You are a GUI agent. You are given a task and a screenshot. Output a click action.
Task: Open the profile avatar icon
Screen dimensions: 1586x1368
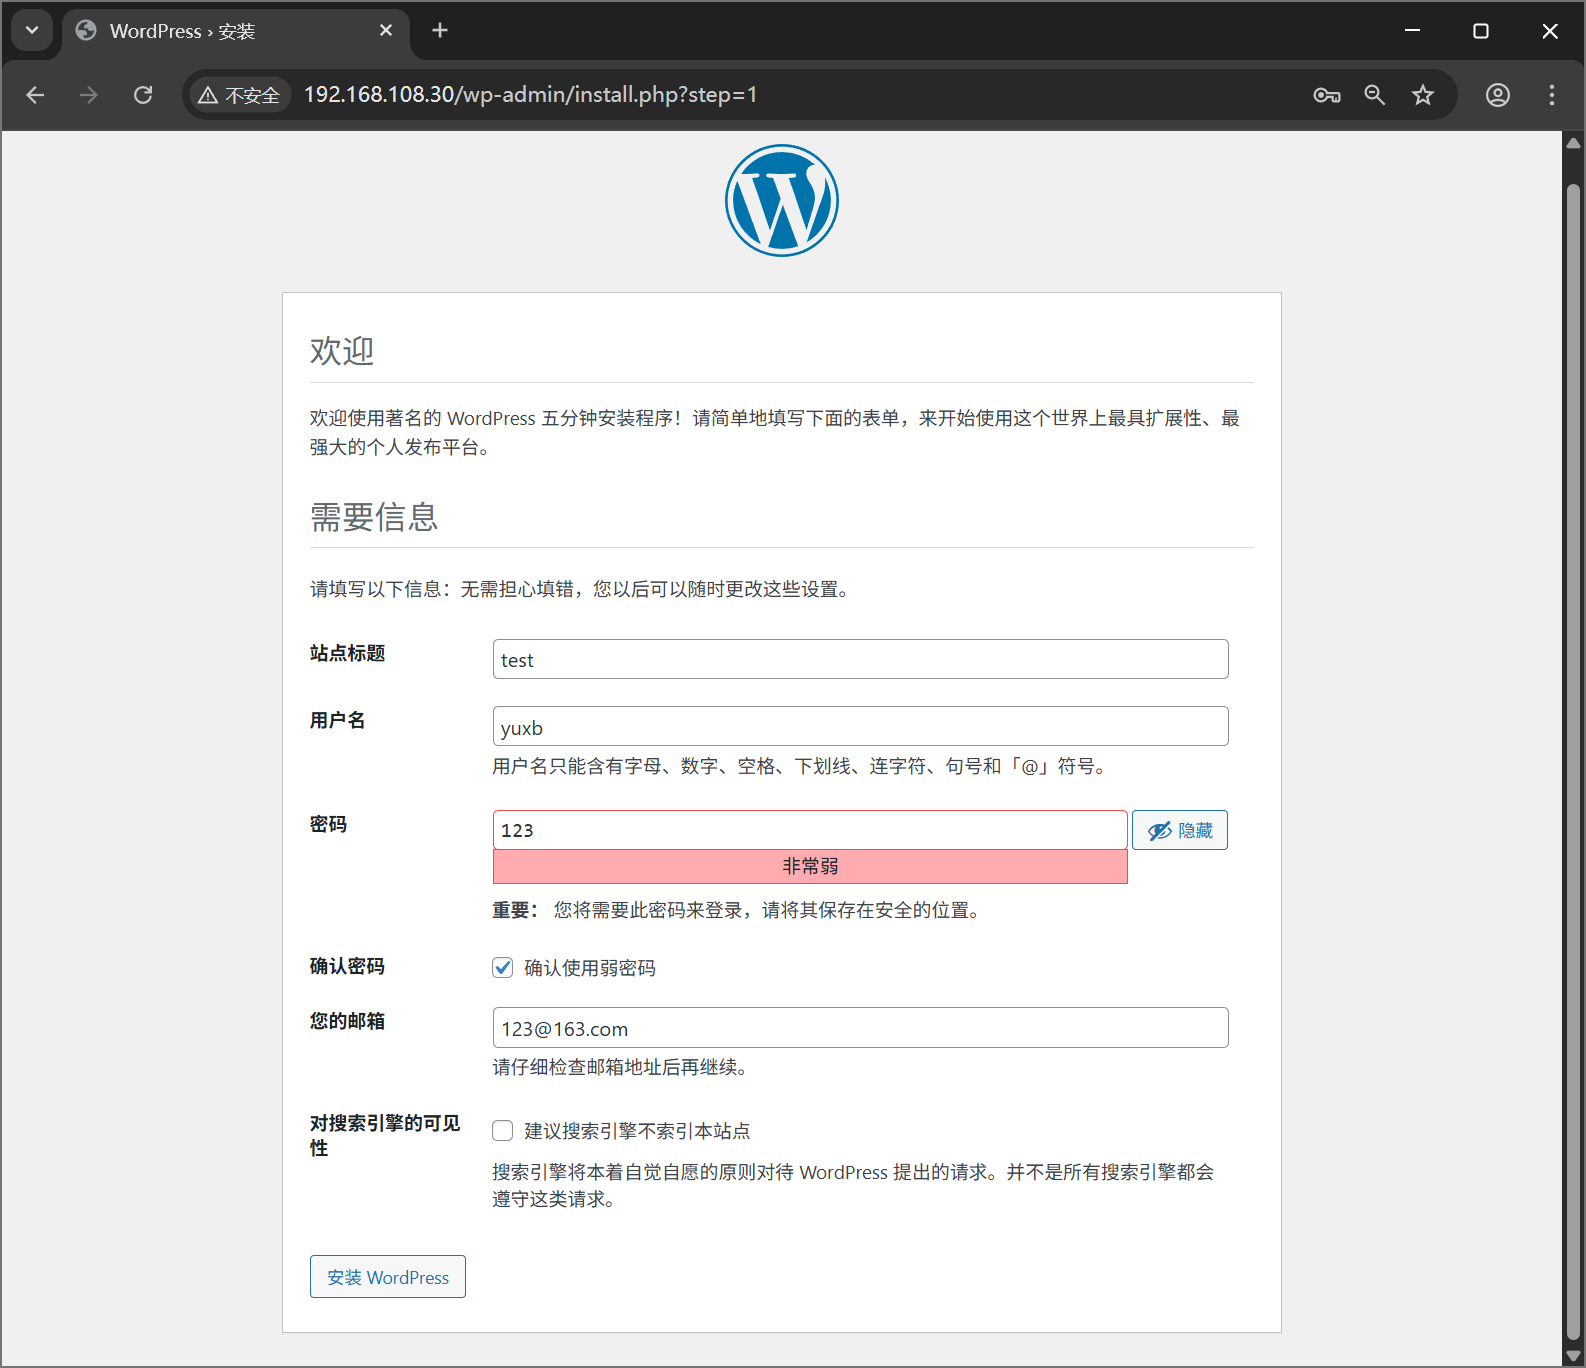(x=1498, y=95)
